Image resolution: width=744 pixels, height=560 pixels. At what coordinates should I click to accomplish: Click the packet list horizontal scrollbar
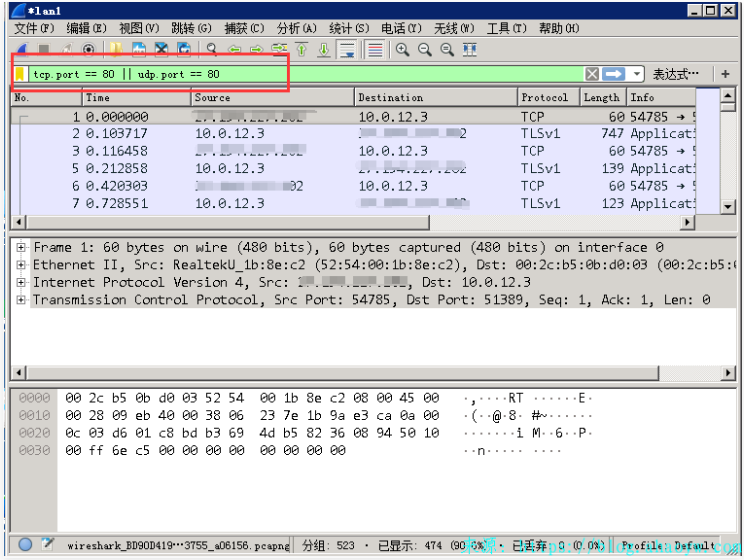coord(350,222)
